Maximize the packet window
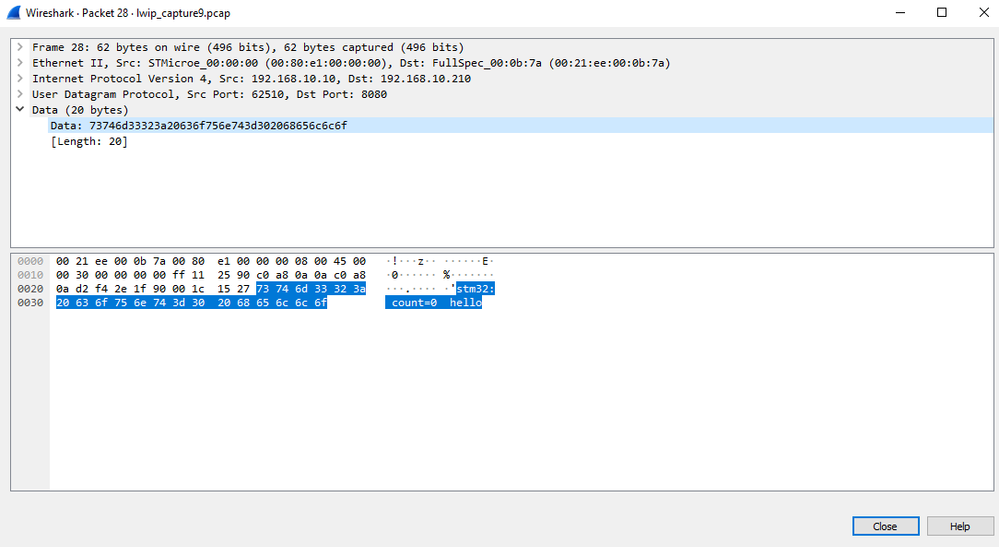 coord(942,13)
